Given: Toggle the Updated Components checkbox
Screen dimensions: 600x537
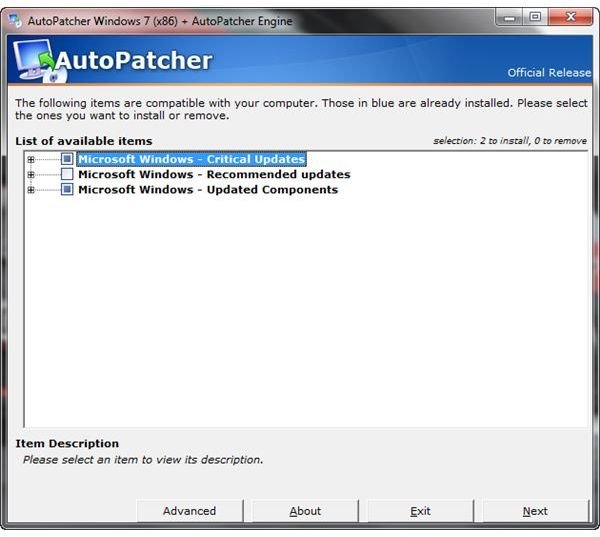Looking at the screenshot, I should [x=67, y=189].
